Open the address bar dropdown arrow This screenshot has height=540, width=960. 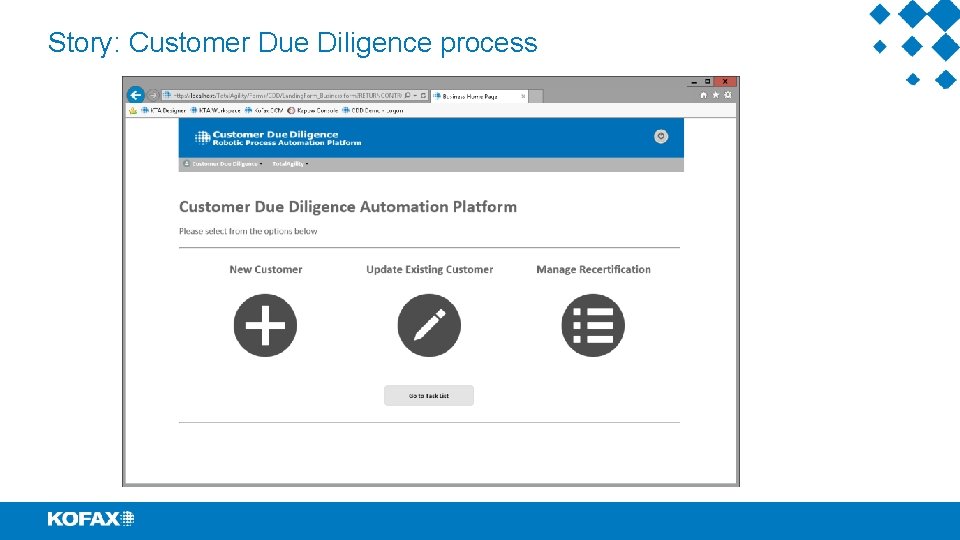tap(415, 96)
